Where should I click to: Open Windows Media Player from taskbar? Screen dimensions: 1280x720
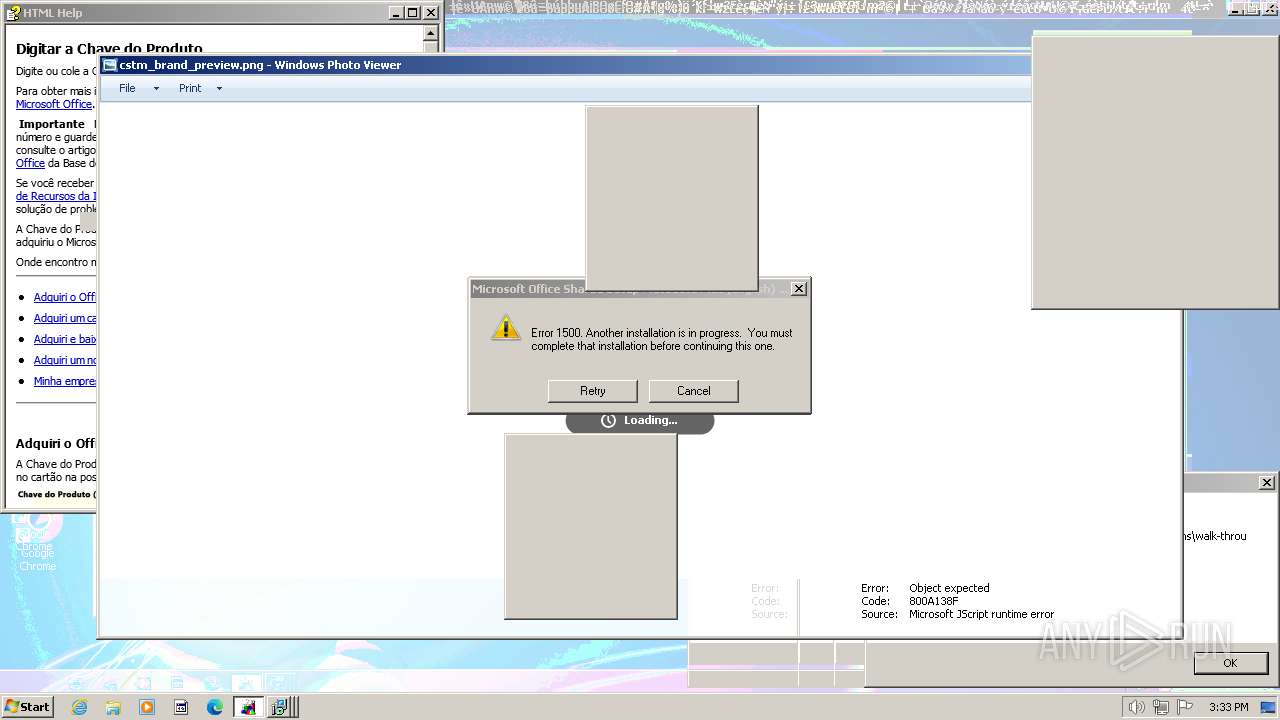[x=147, y=707]
